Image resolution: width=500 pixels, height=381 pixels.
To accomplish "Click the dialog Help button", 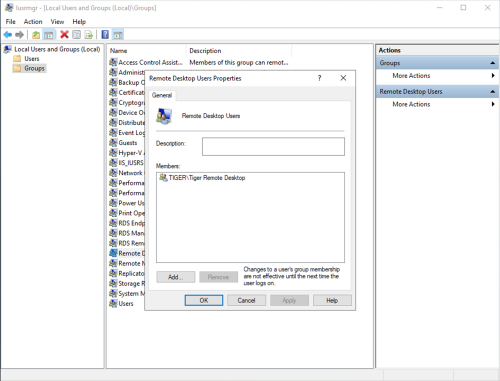I will point(332,300).
